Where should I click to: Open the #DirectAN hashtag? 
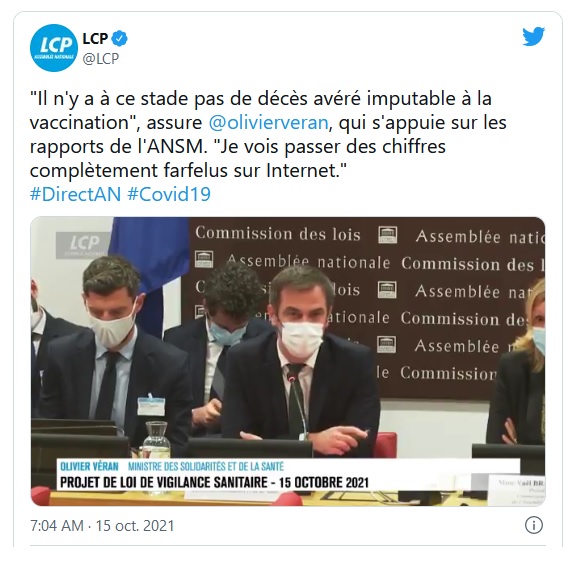click(x=75, y=194)
